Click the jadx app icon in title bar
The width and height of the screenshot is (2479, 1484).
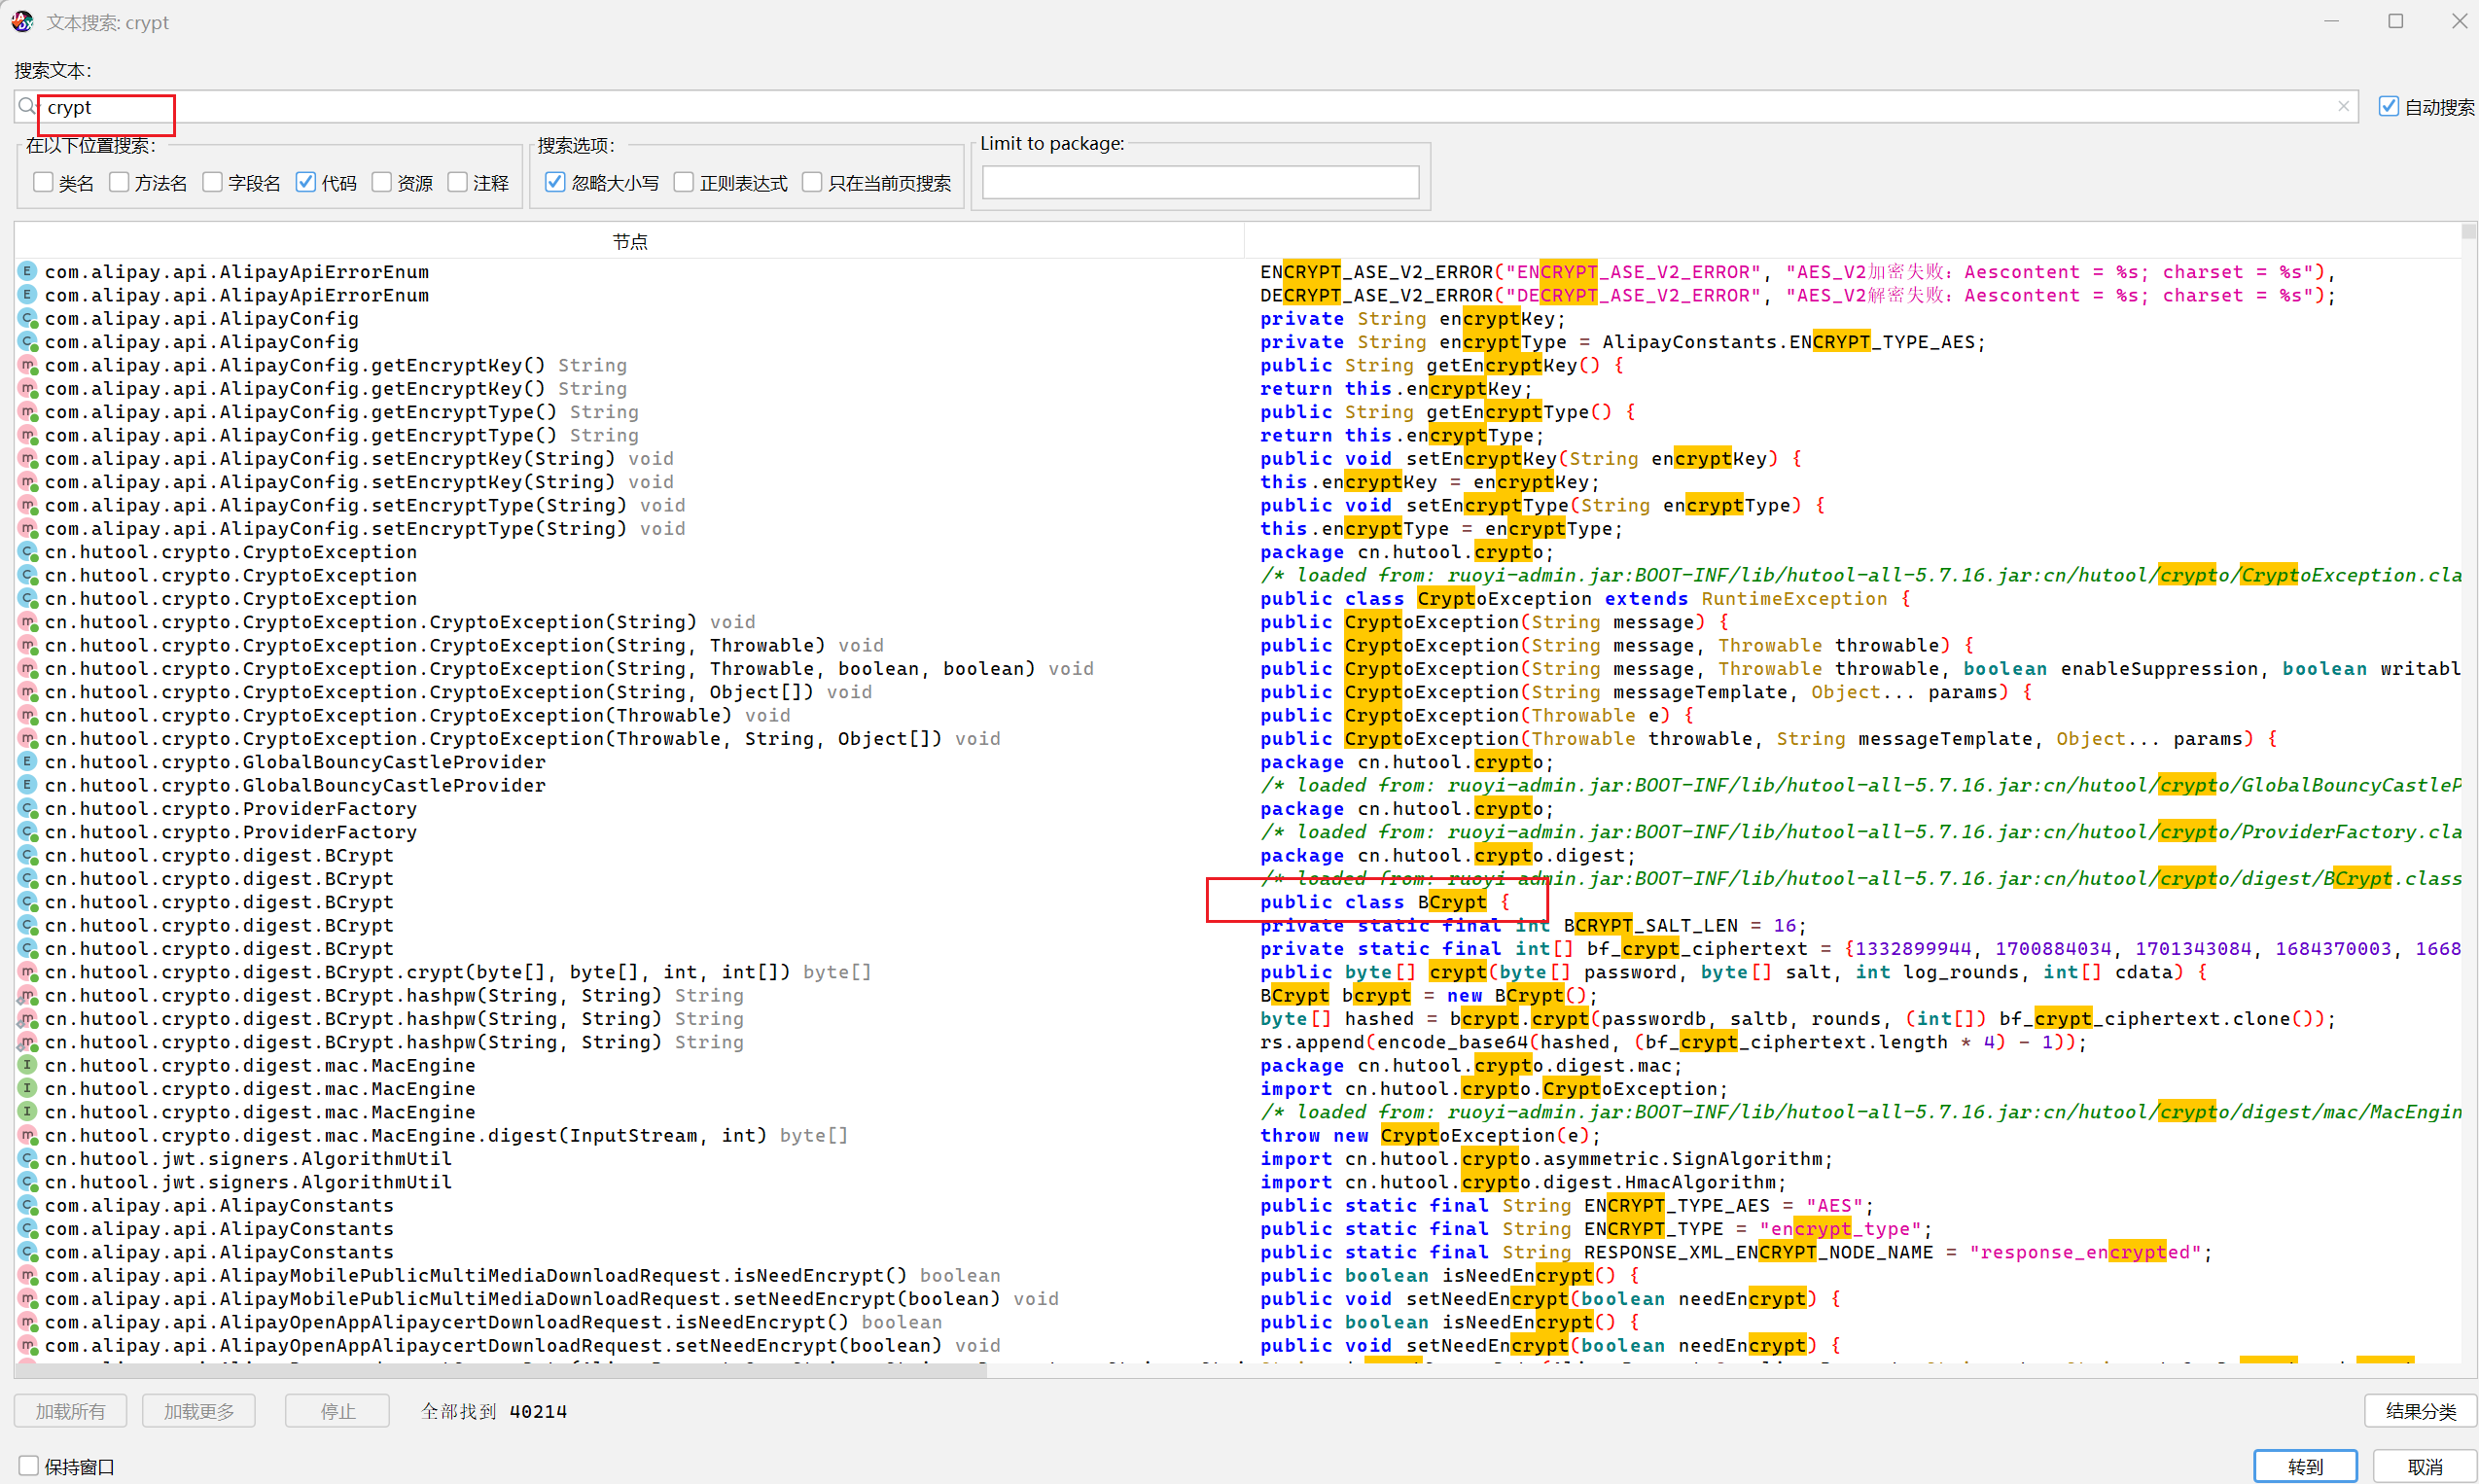point(22,21)
